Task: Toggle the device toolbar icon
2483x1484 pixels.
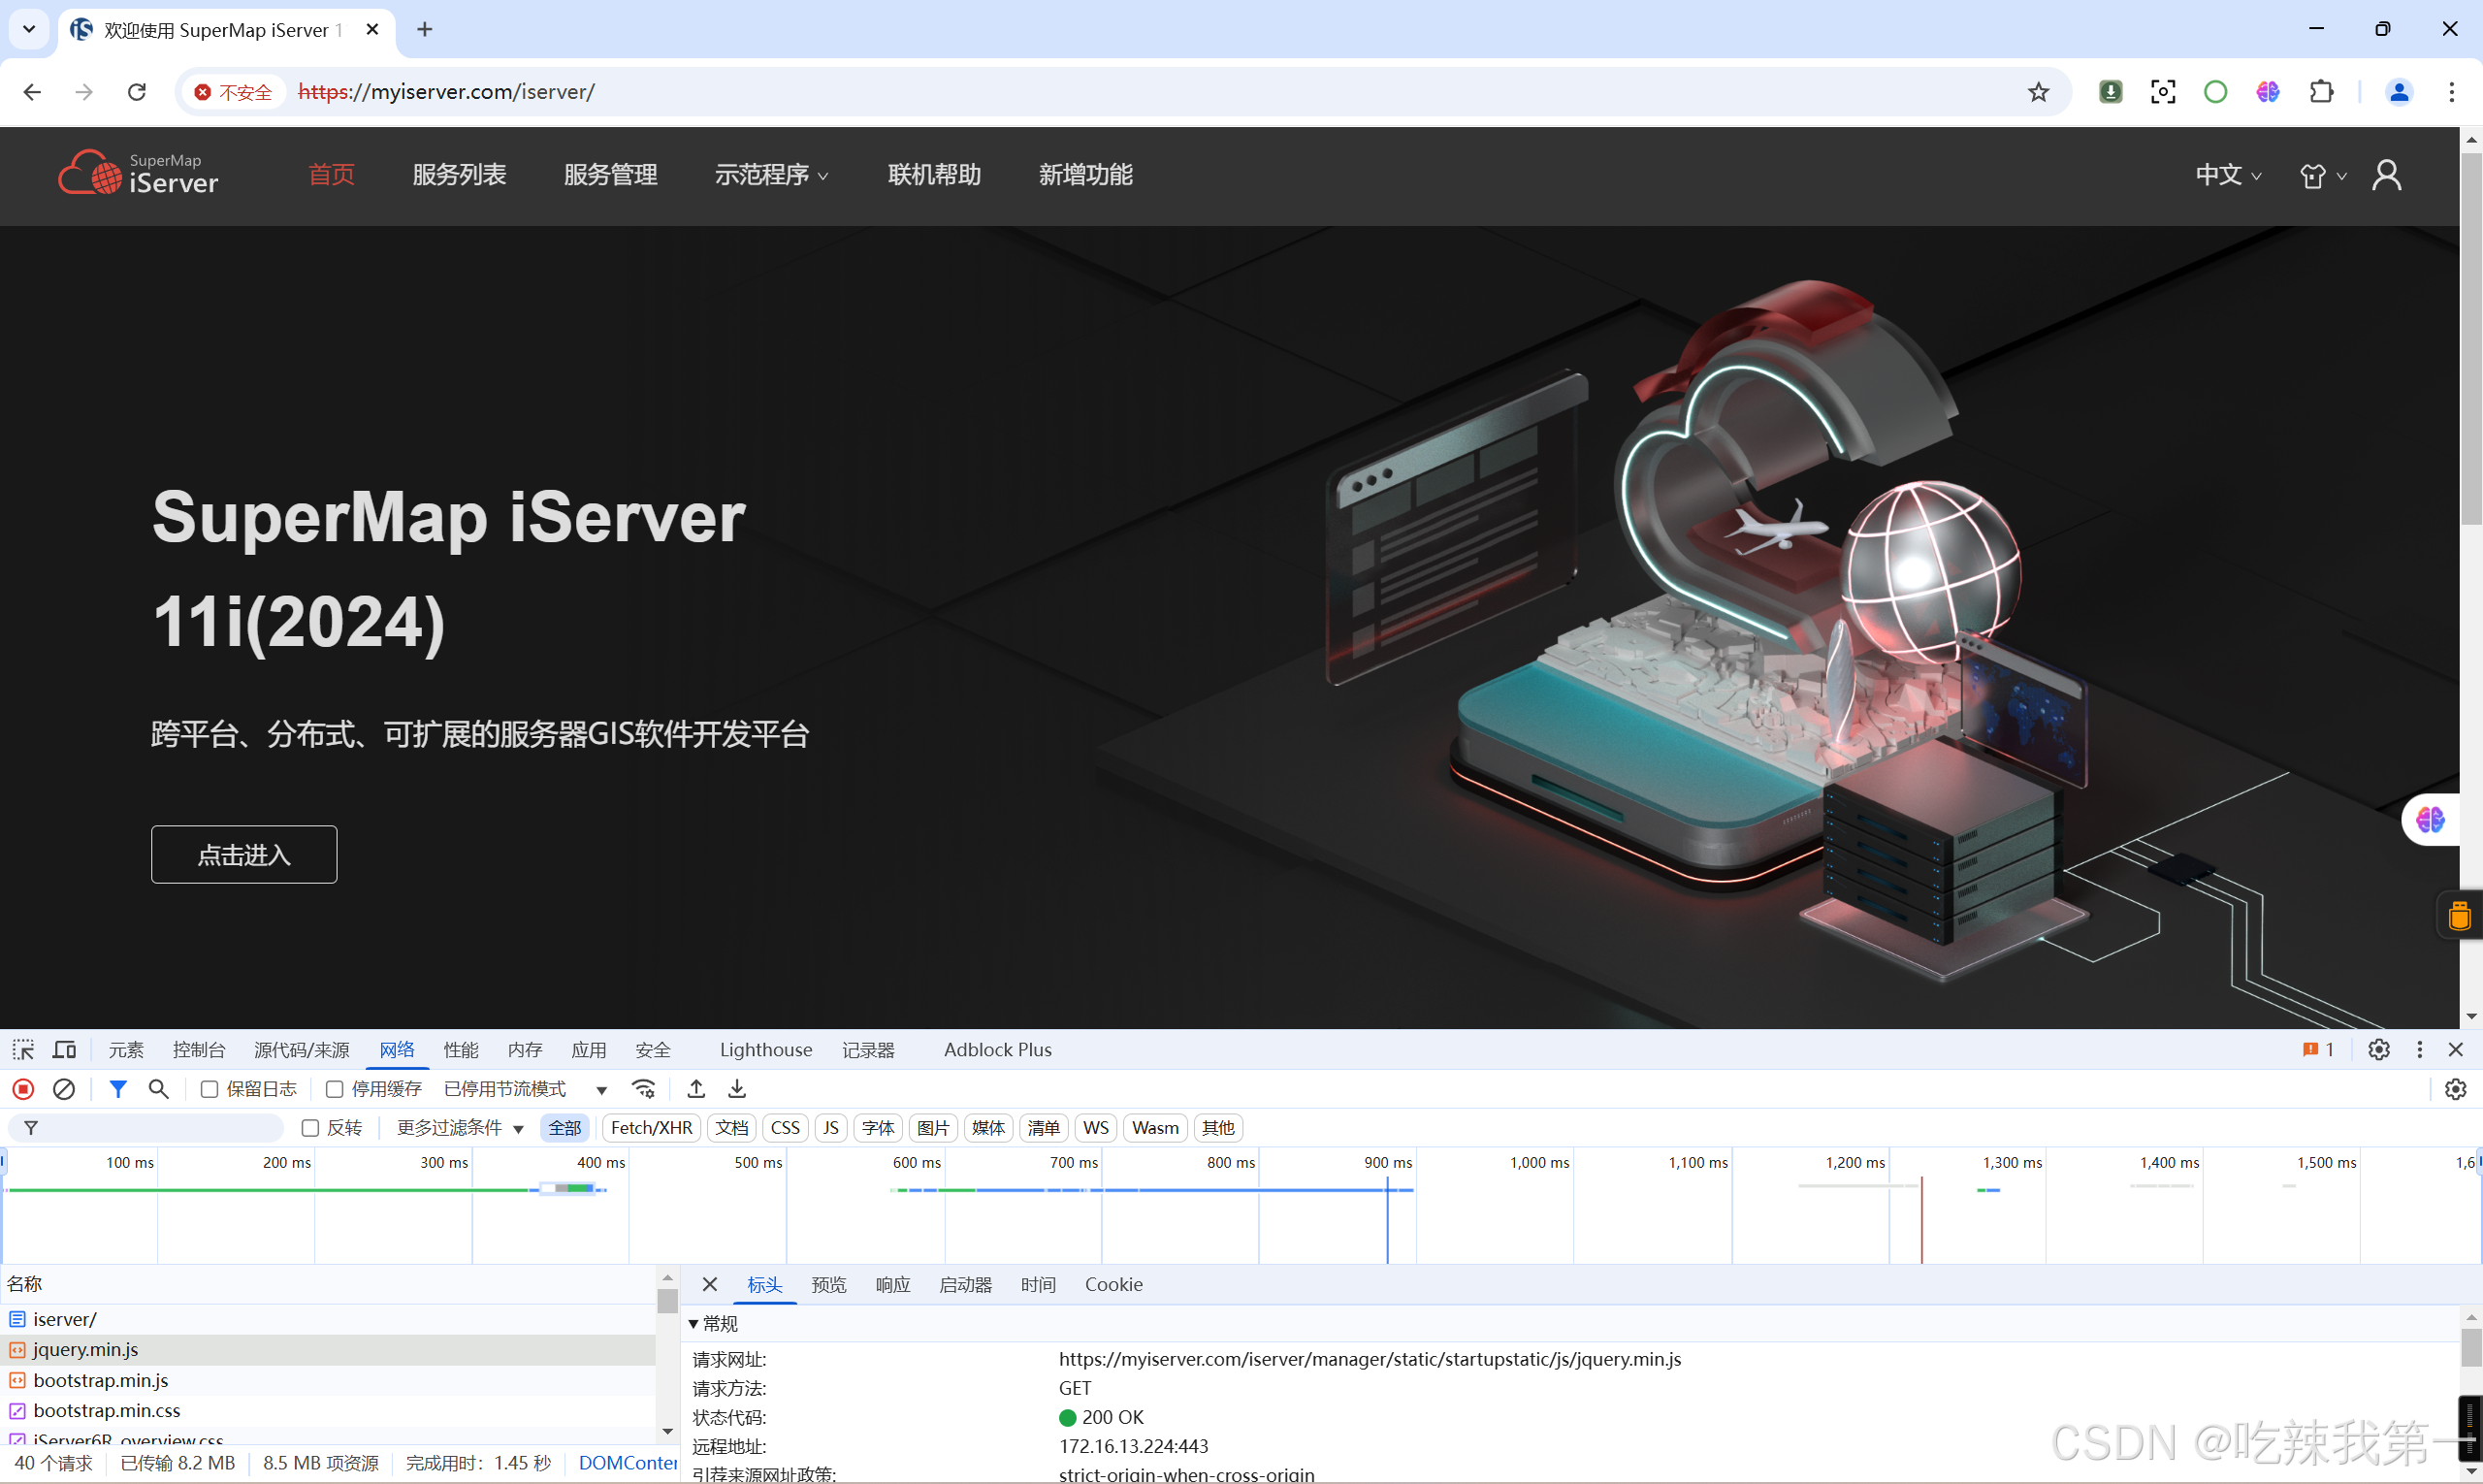Action: point(64,1050)
